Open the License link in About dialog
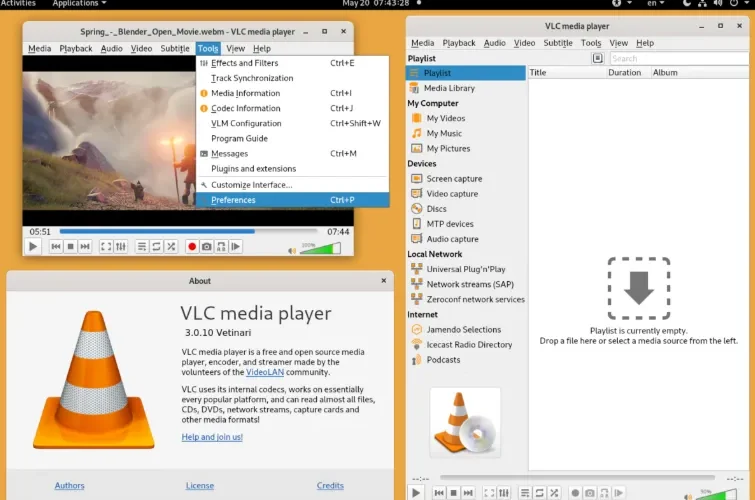755x500 pixels. point(200,486)
